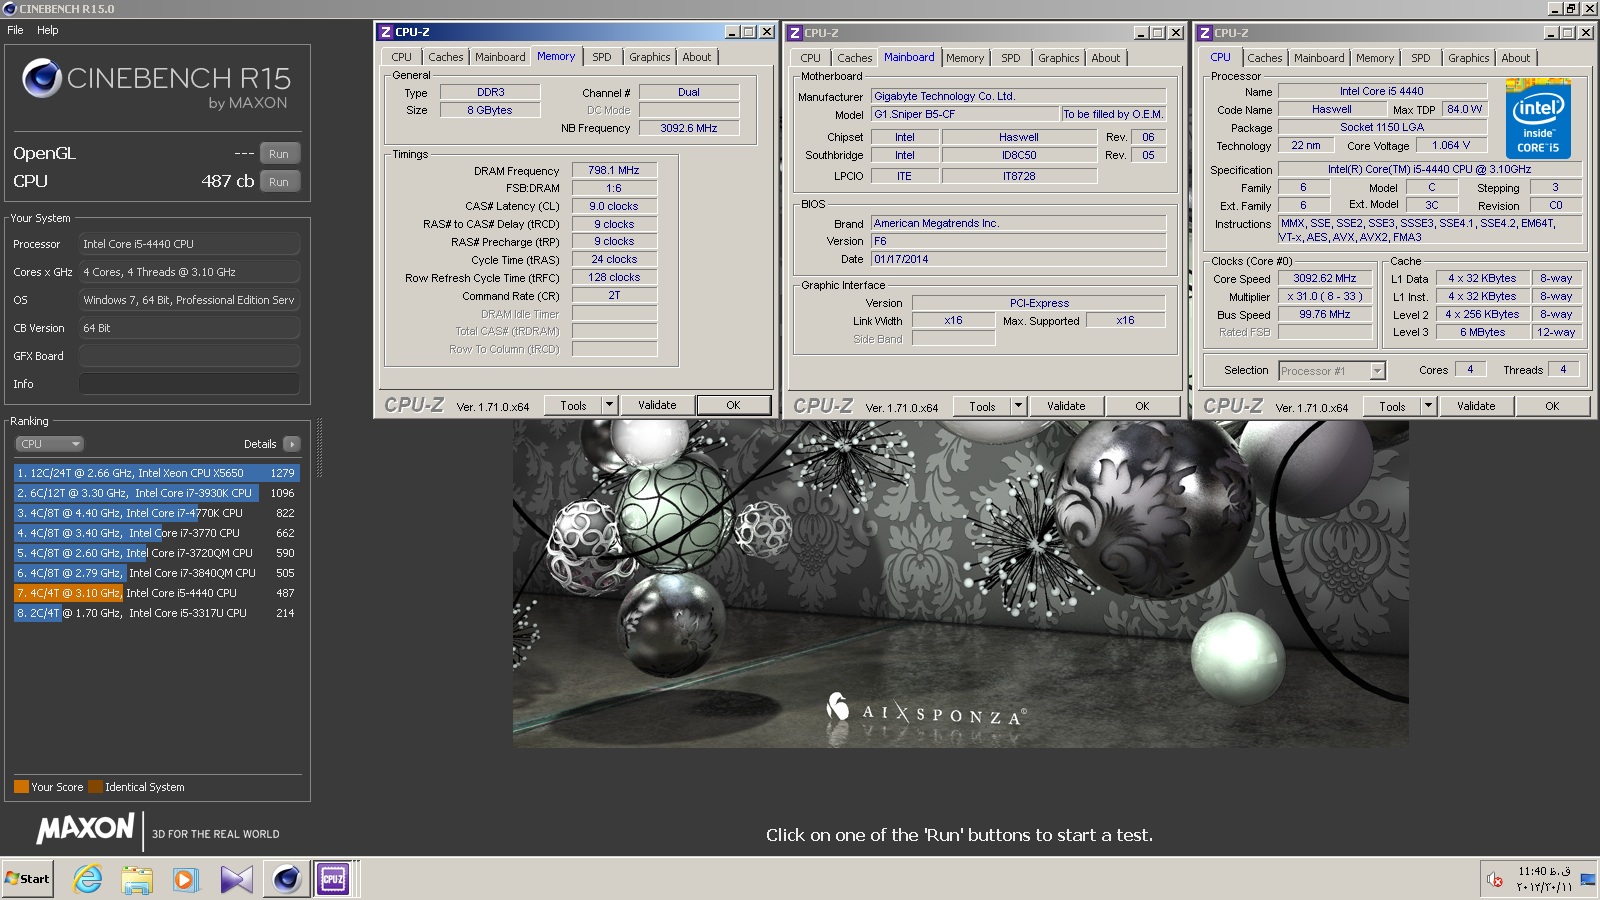Open the Start menu
The height and width of the screenshot is (900, 1600).
[x=27, y=879]
